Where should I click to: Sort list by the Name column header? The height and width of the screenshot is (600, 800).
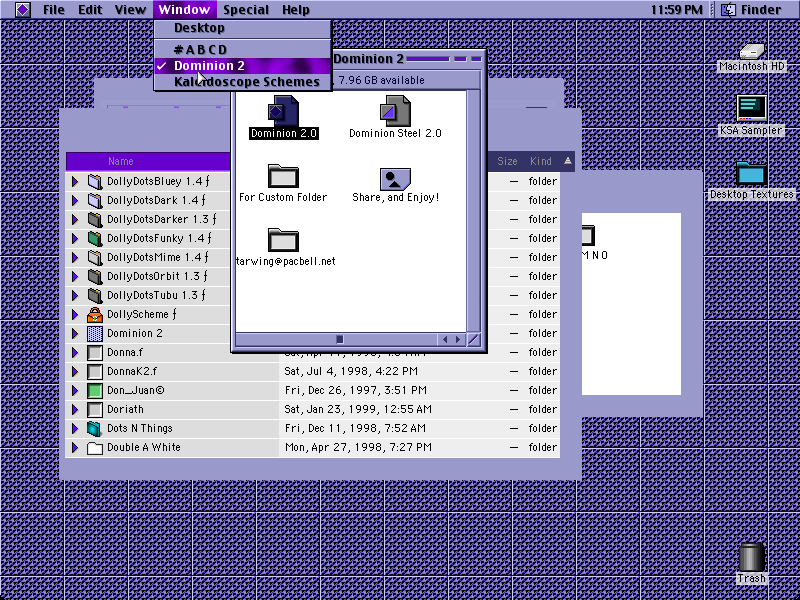[148, 161]
